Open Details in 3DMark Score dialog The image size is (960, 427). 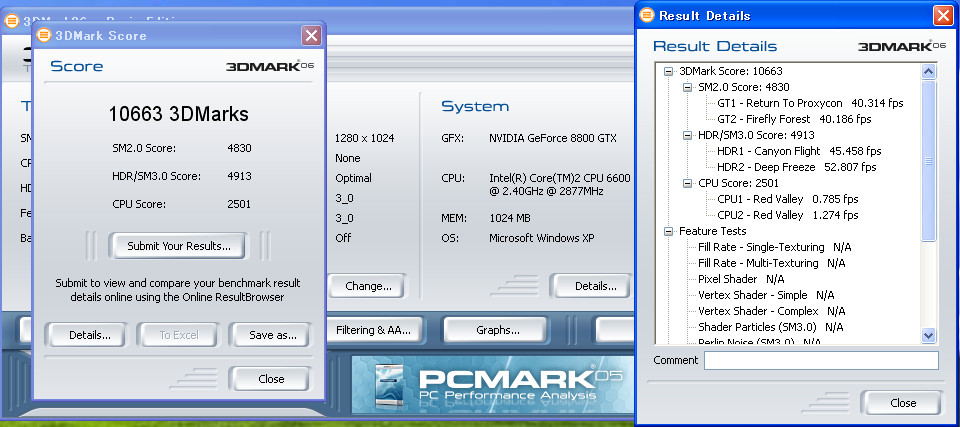(89, 335)
